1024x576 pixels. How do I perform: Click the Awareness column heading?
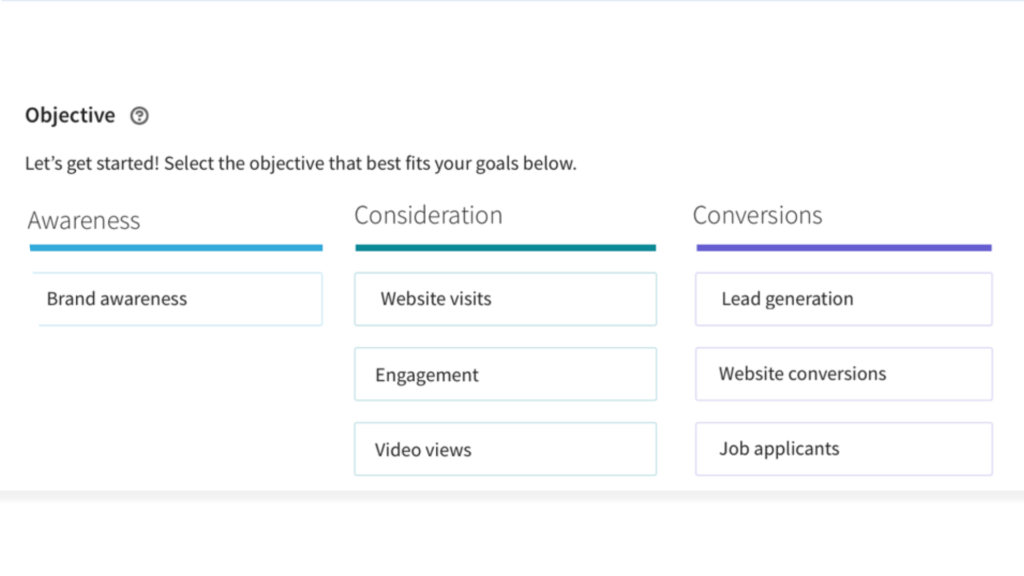pyautogui.click(x=84, y=221)
